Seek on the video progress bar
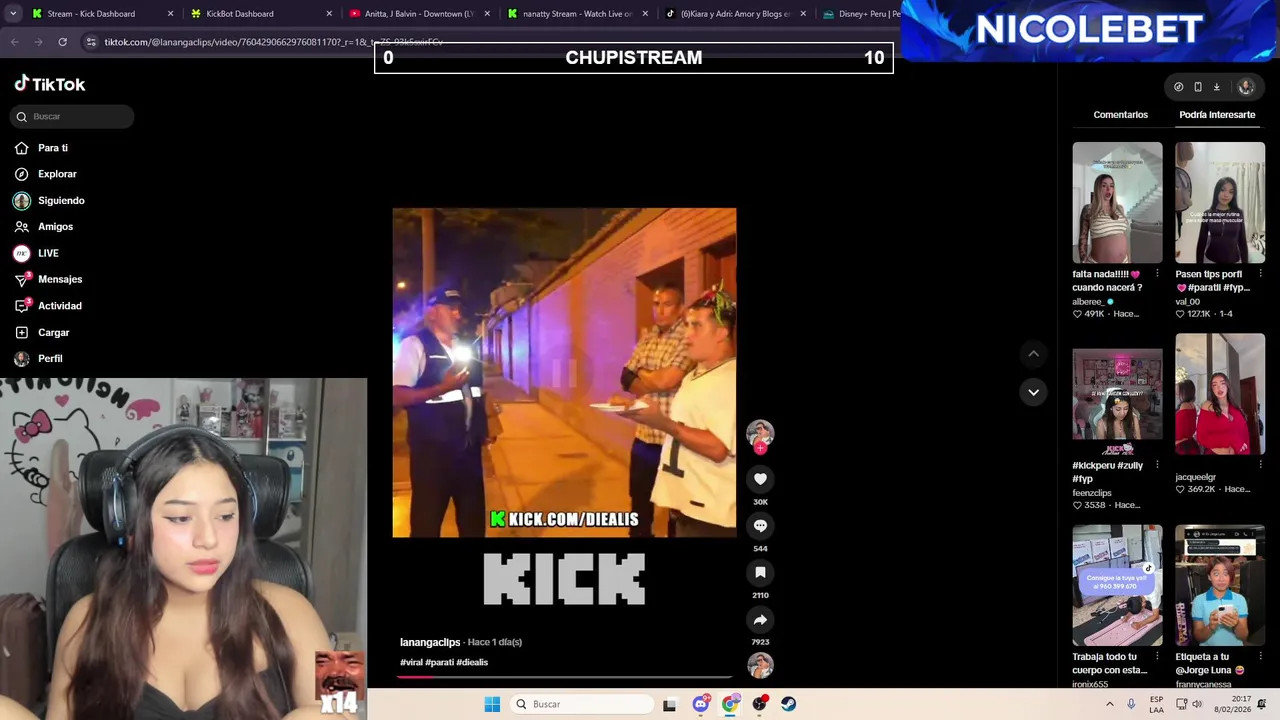The width and height of the screenshot is (1280, 720). click(565, 677)
